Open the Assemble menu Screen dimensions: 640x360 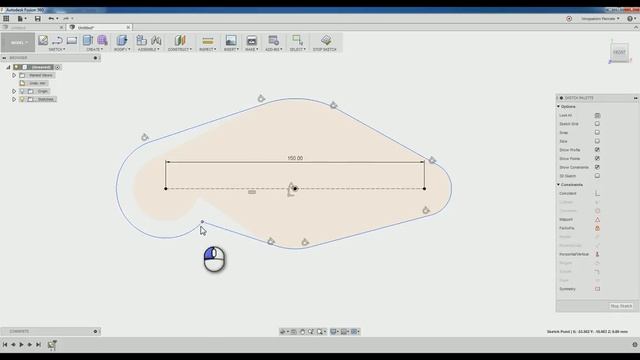point(149,49)
